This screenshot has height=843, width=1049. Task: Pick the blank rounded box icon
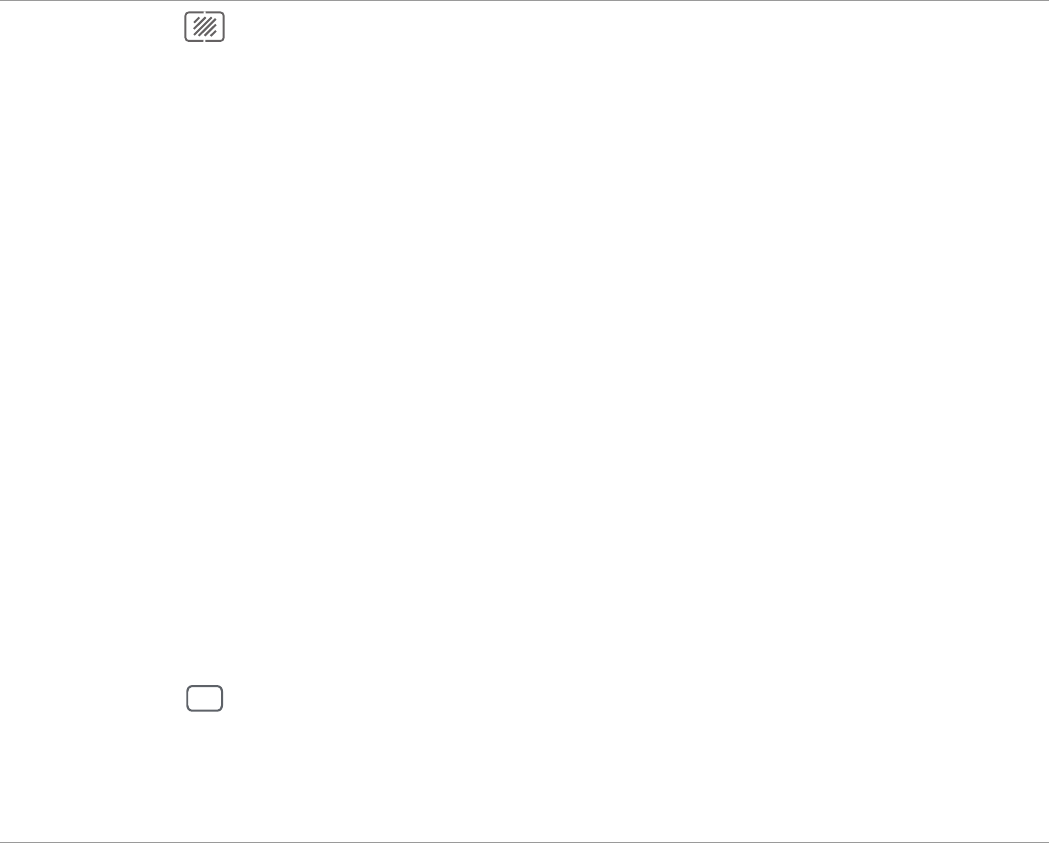[x=205, y=698]
